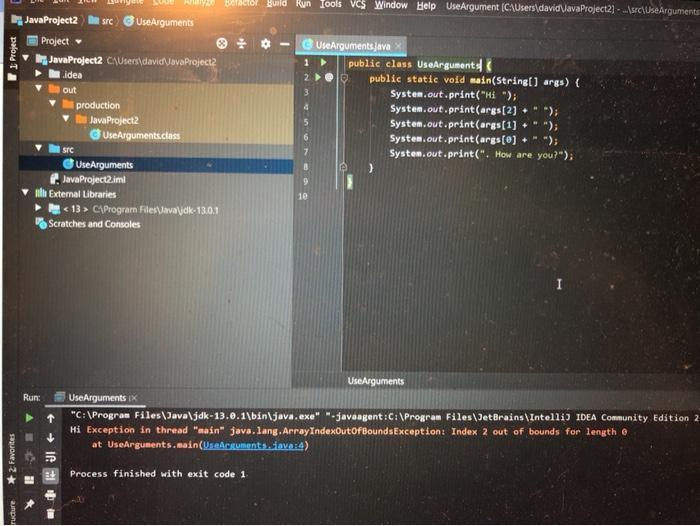
Task: Open Project panel settings gear
Action: pyautogui.click(x=266, y=44)
